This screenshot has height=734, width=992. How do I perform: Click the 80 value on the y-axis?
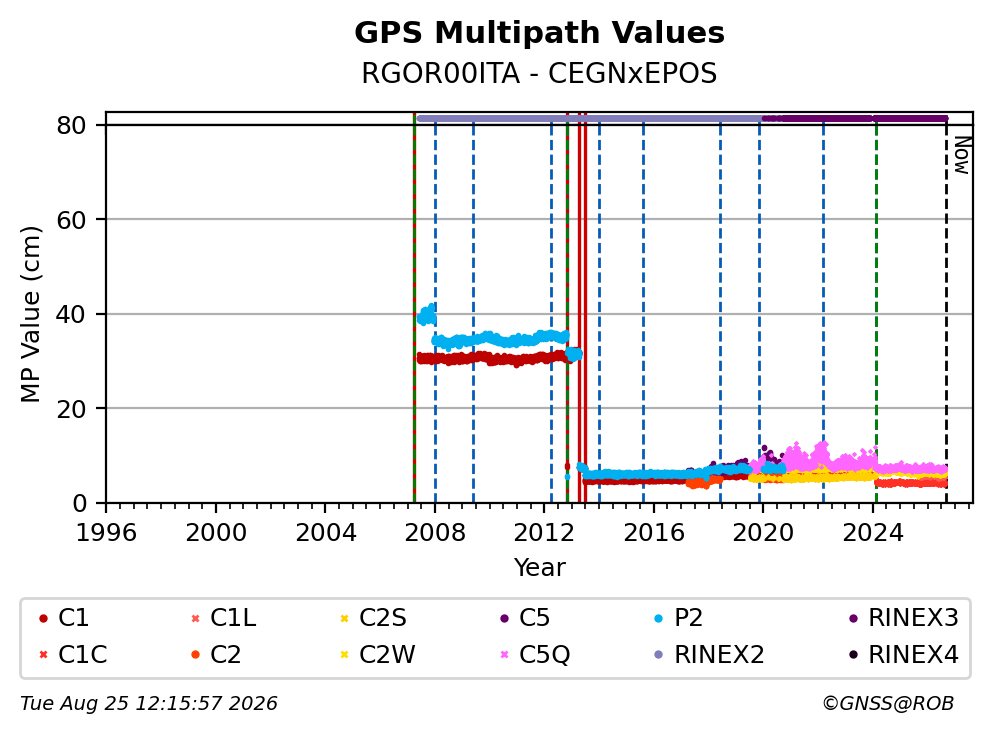pyautogui.click(x=71, y=125)
